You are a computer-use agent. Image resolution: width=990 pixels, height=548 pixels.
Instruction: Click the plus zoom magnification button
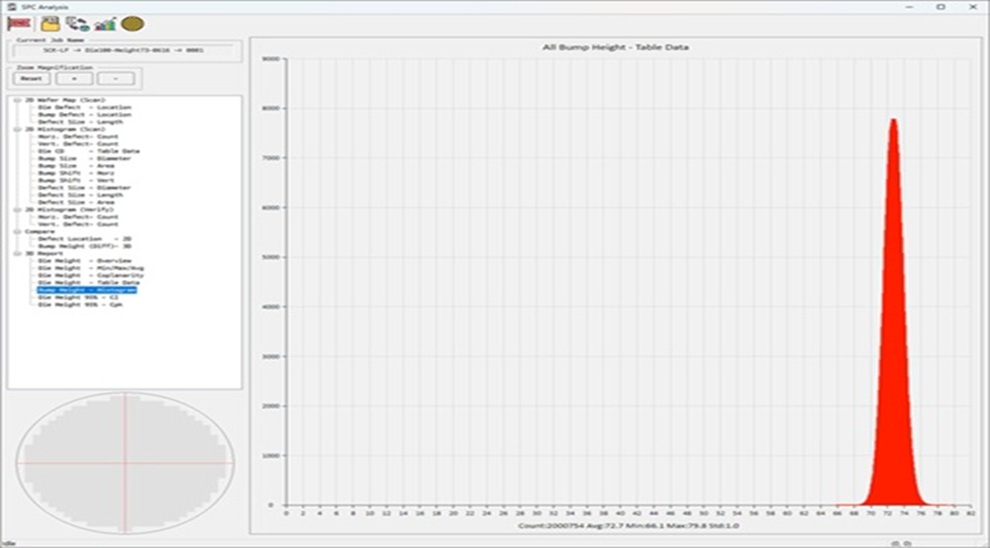point(74,78)
